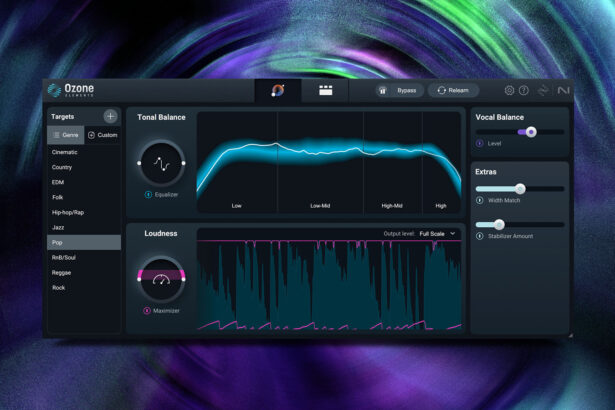
Task: Click the window resize handle corner
Action: pos(570,335)
